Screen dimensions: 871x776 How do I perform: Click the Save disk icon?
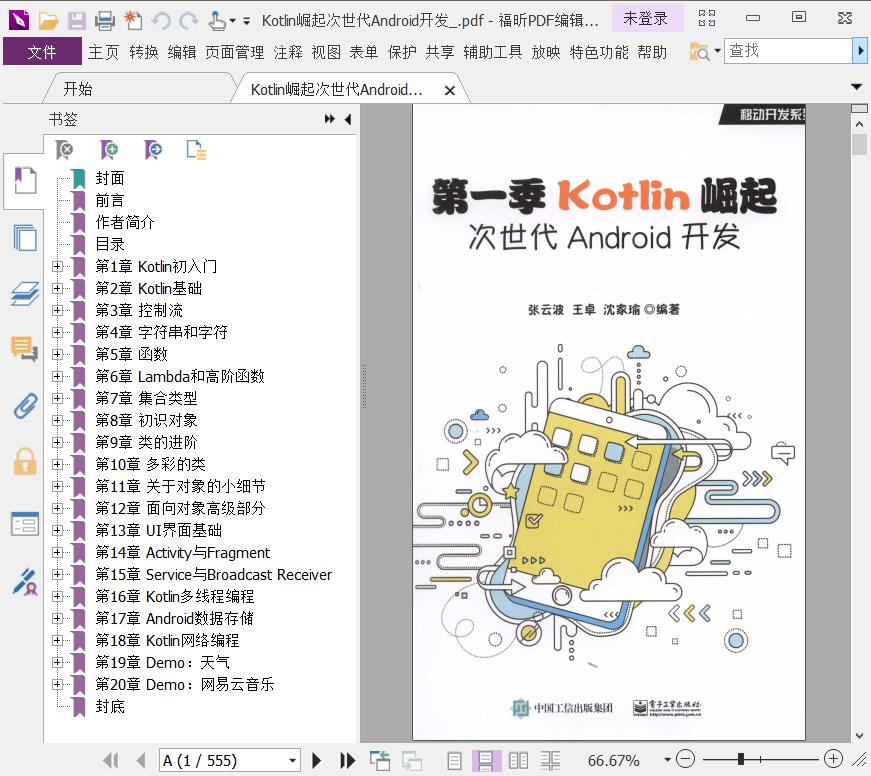pyautogui.click(x=77, y=21)
